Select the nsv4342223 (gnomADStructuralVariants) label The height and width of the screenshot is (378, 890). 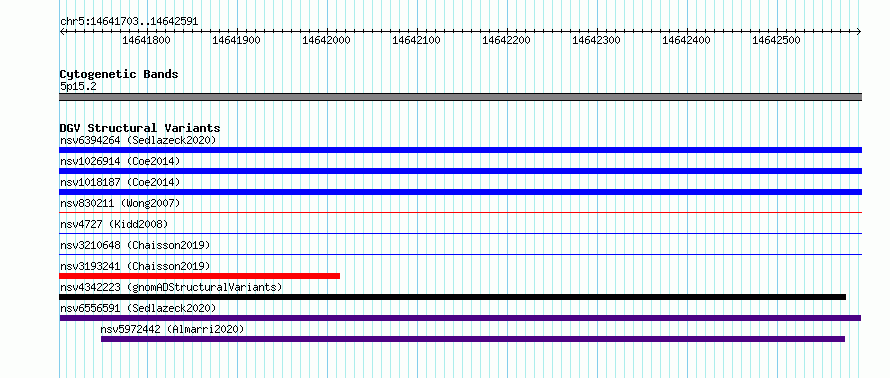click(x=171, y=287)
